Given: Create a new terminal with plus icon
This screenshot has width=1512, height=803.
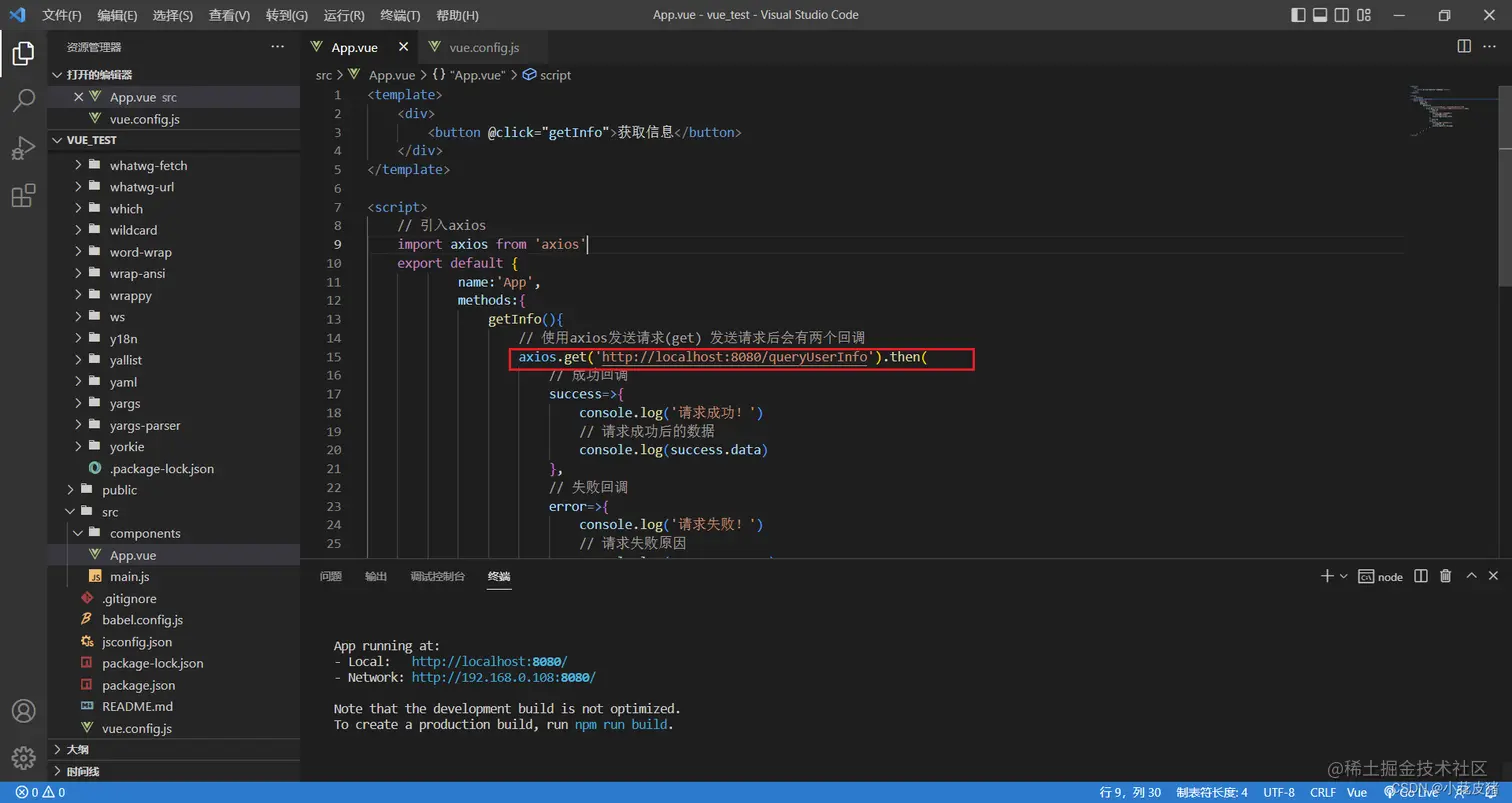Looking at the screenshot, I should (x=1327, y=576).
